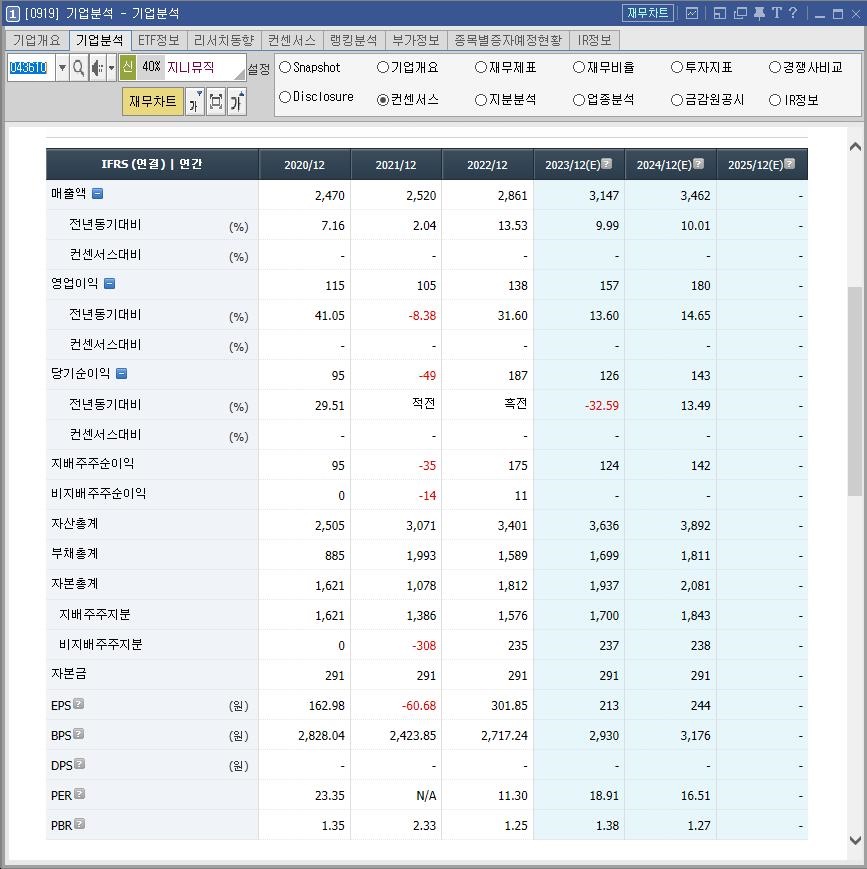Open help with the question mark icon
Viewport: 867px width, 869px height.
[x=793, y=13]
